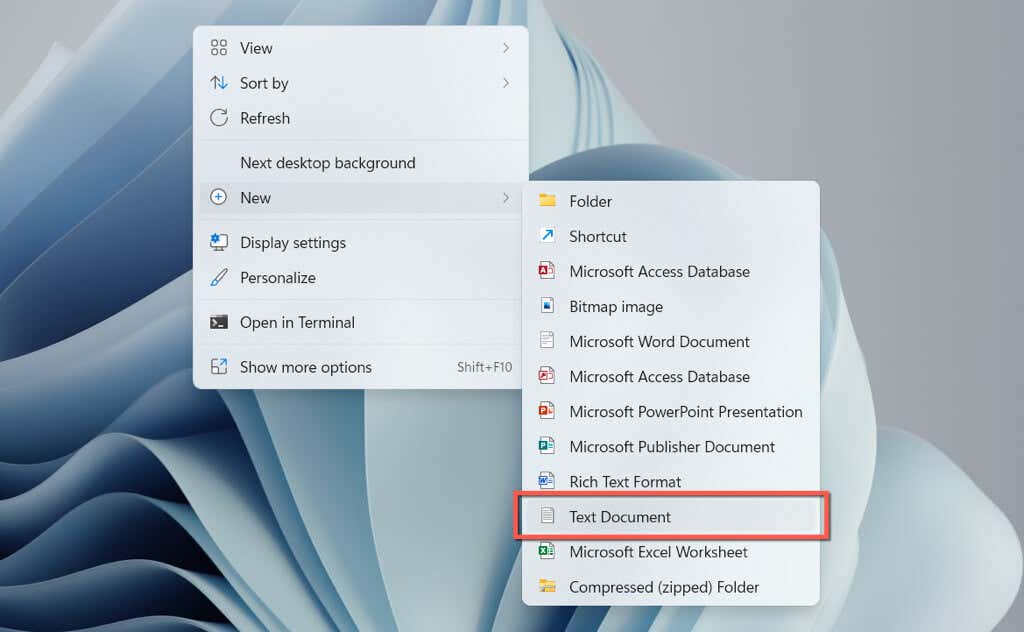Click the Sort by arrows icon
The width and height of the screenshot is (1024, 632).
[x=219, y=83]
